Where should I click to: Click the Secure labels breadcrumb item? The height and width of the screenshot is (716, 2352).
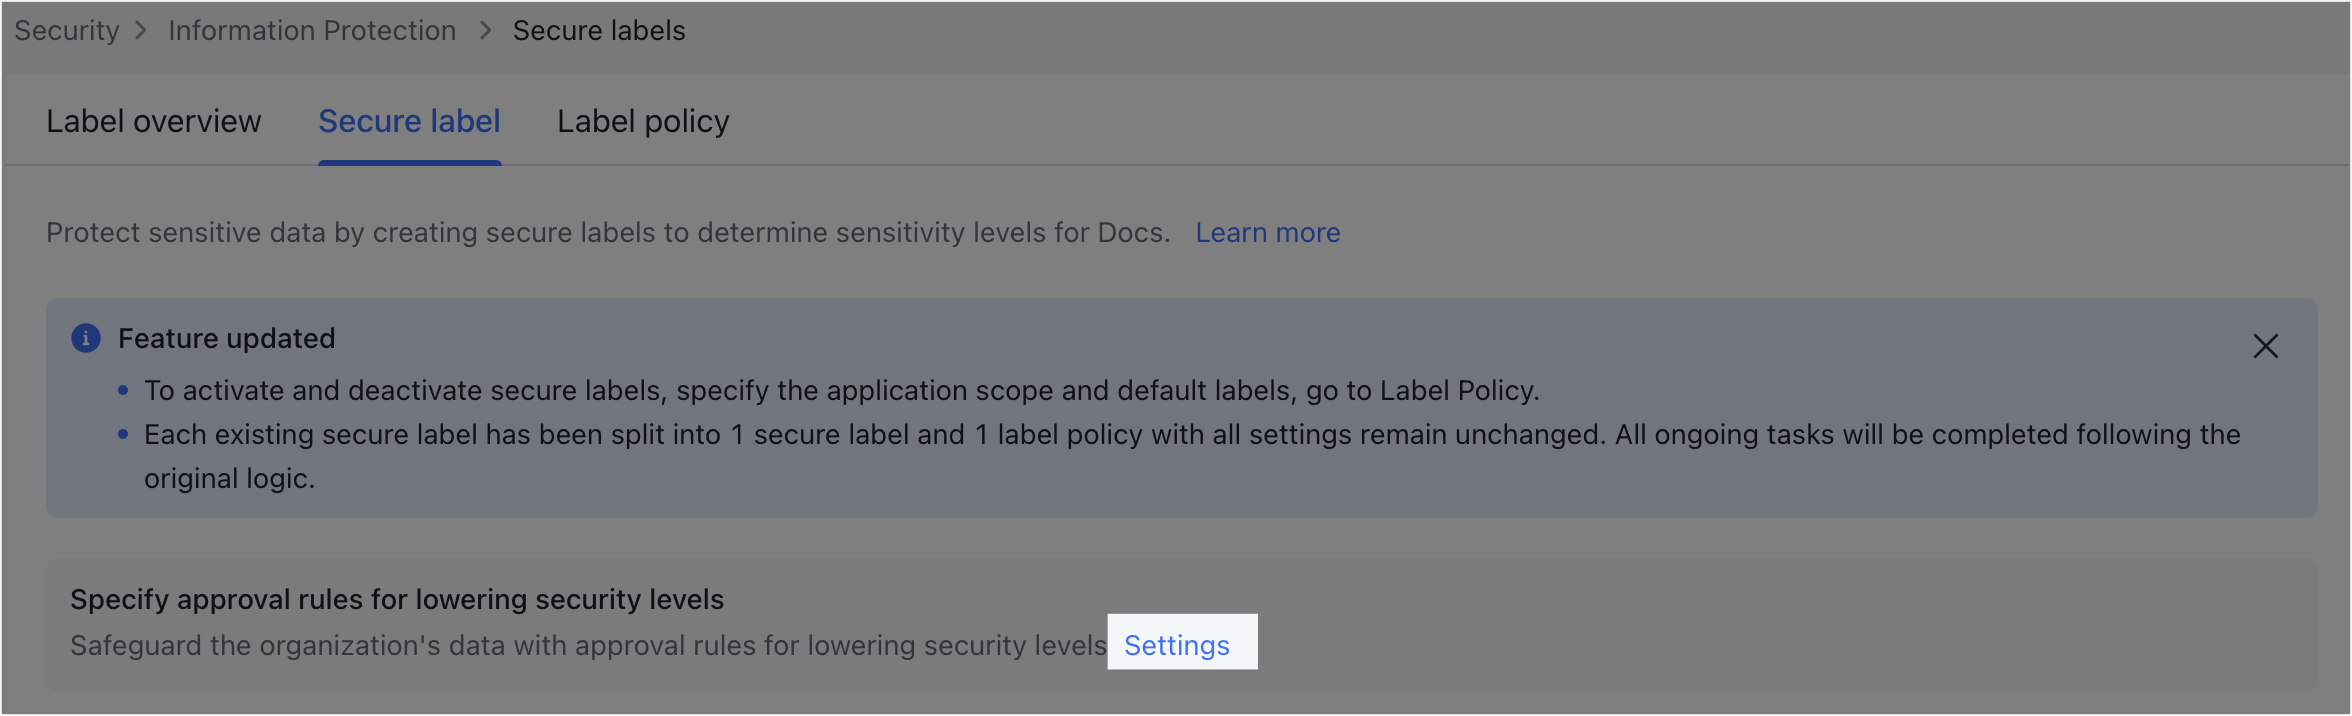pos(598,30)
